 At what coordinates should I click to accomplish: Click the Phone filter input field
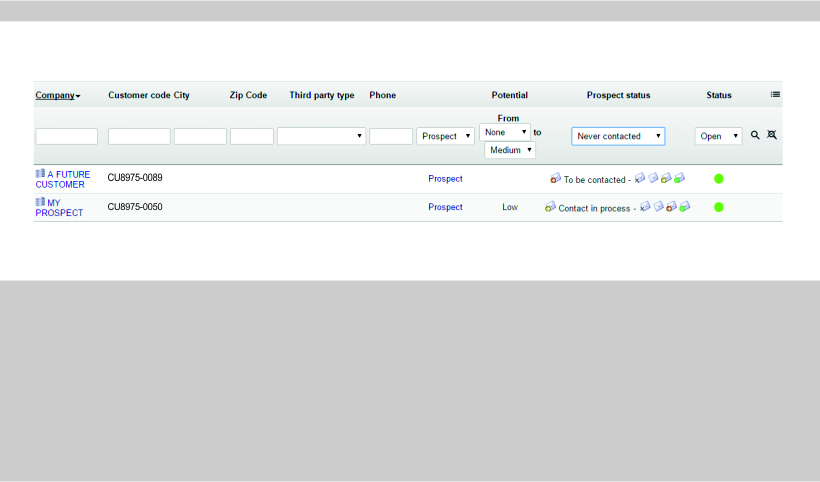click(x=391, y=136)
